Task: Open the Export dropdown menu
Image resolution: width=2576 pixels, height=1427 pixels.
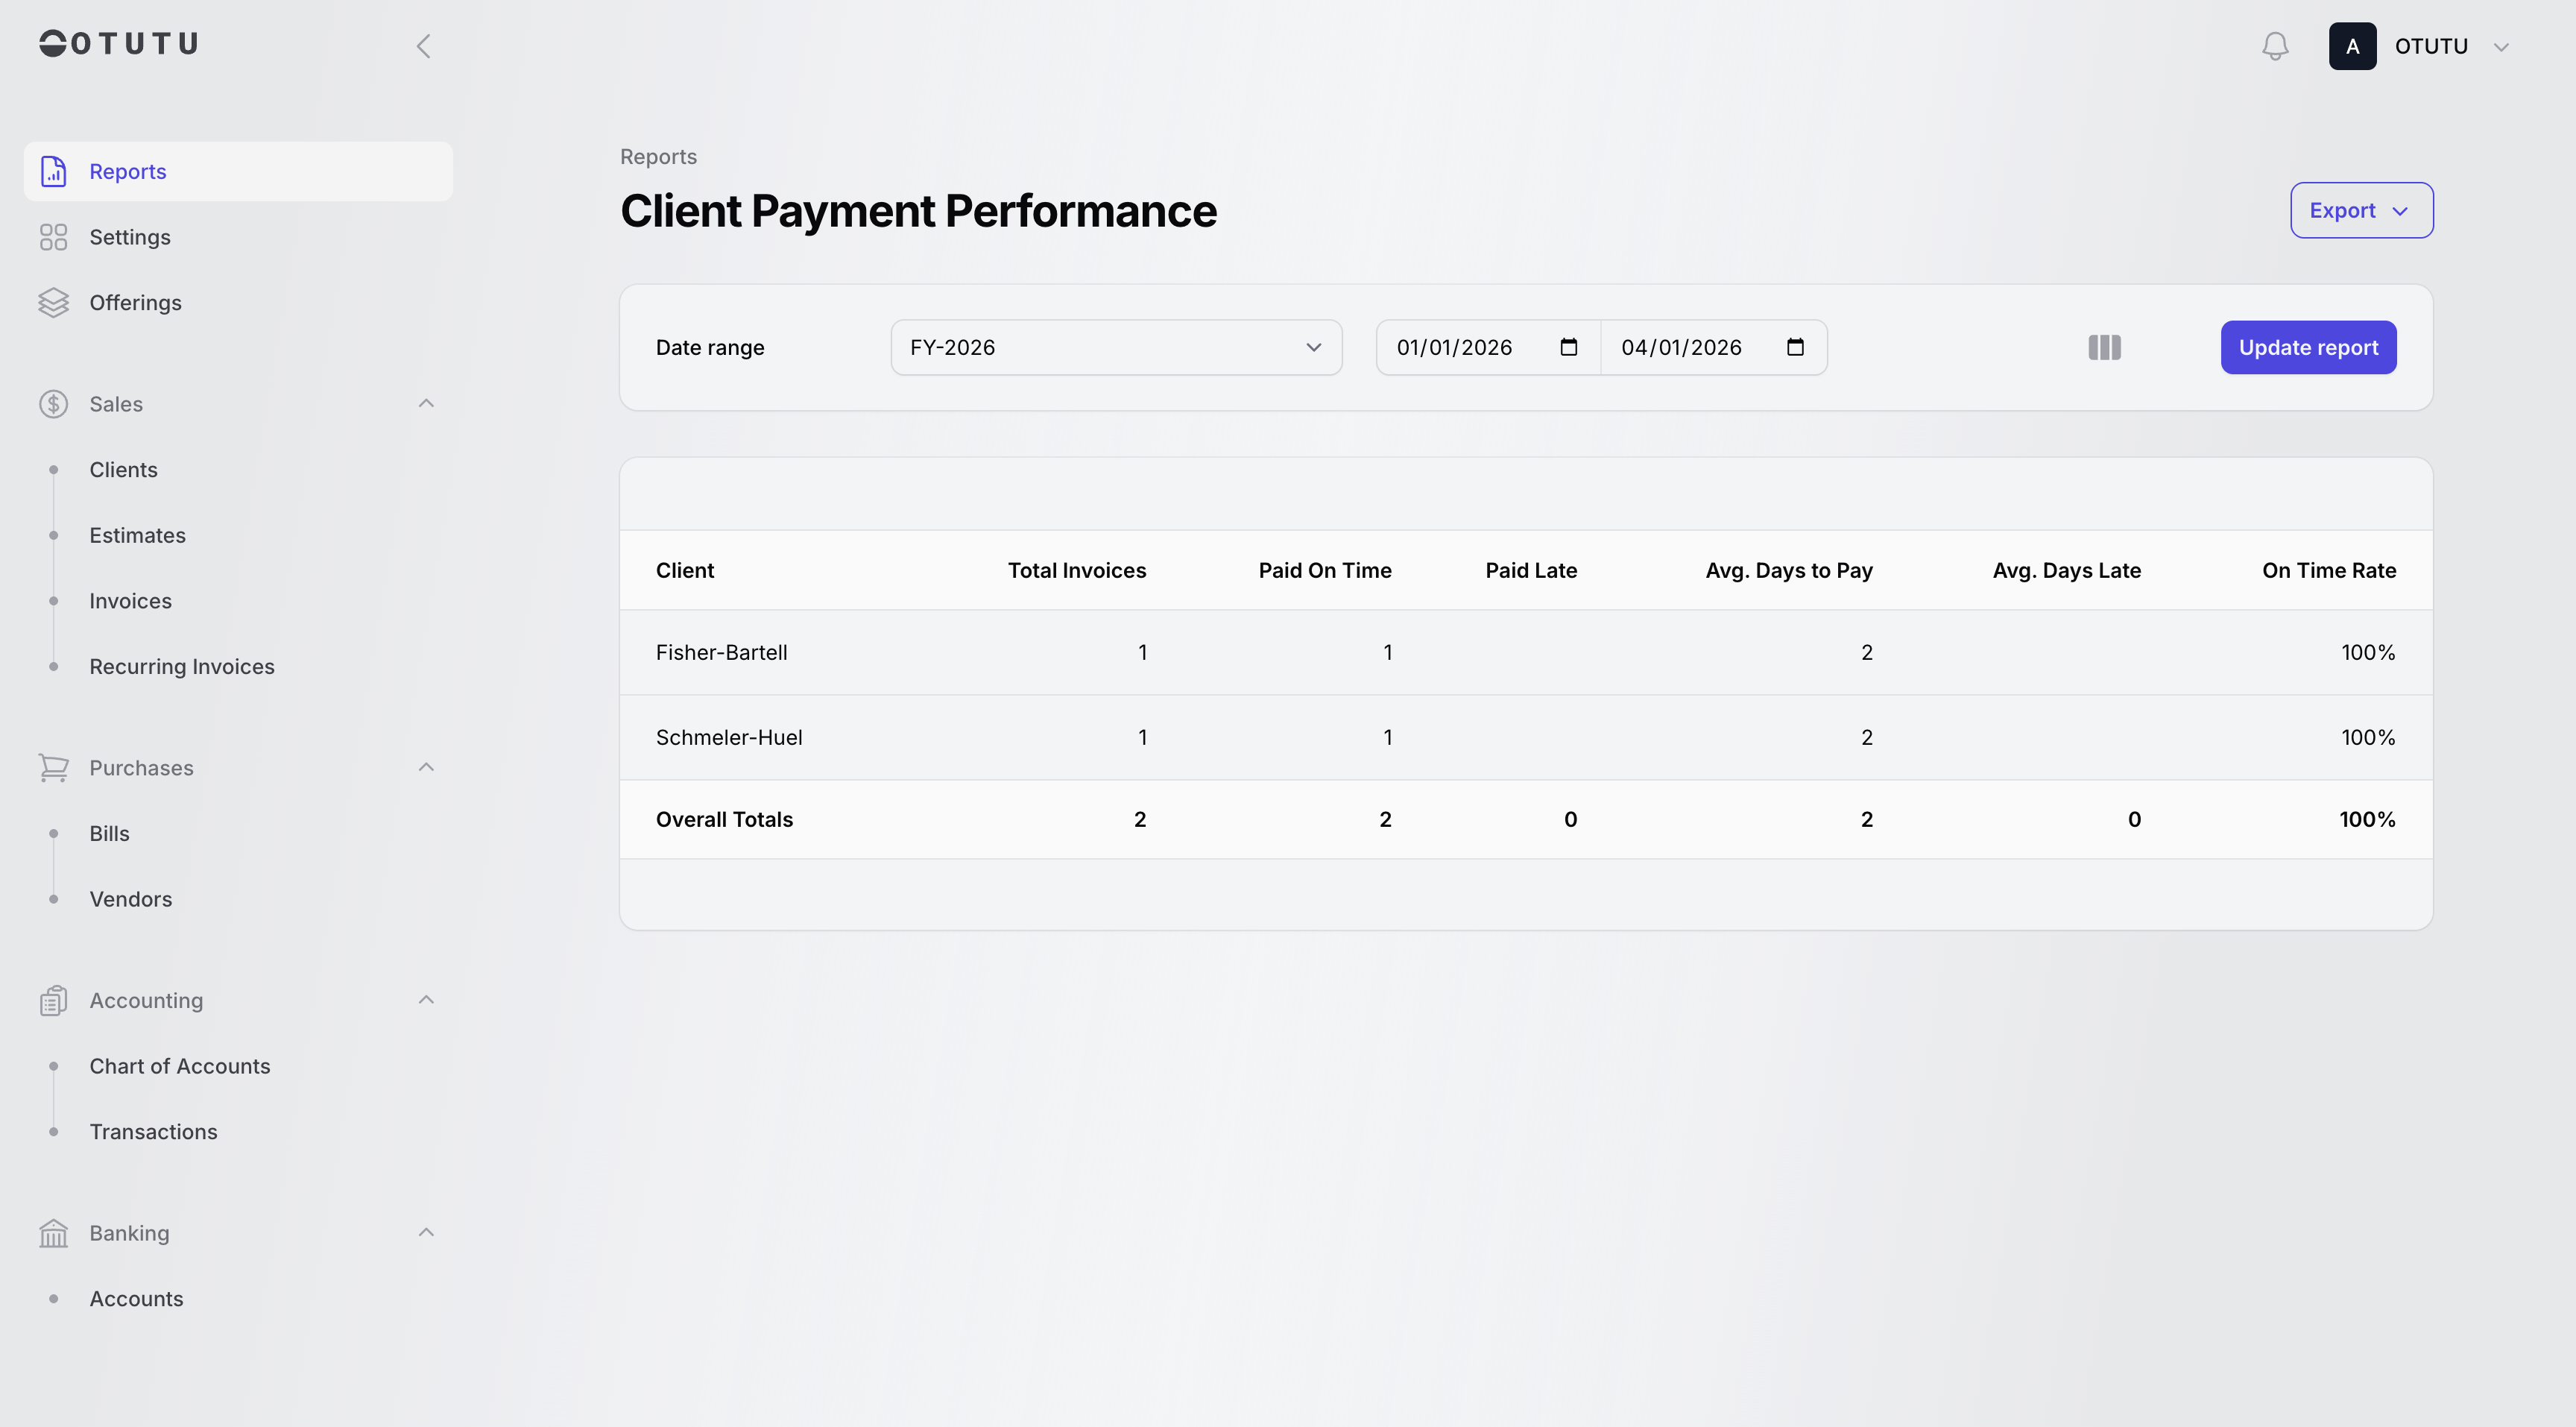Action: pos(2361,210)
